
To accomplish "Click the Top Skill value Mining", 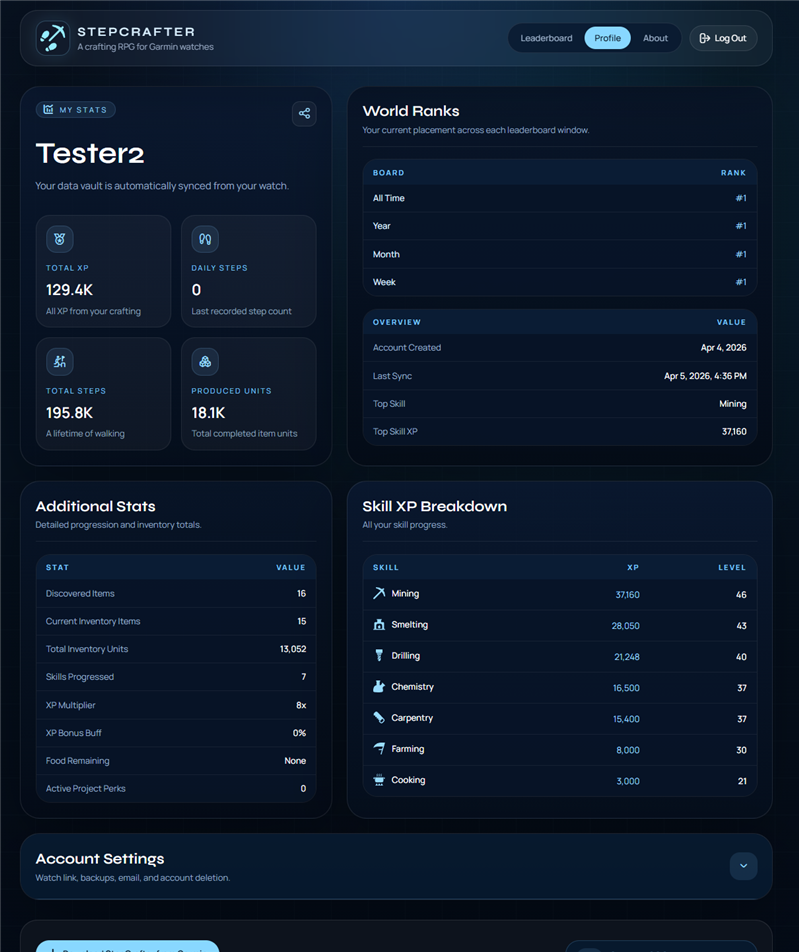I will pyautogui.click(x=733, y=404).
